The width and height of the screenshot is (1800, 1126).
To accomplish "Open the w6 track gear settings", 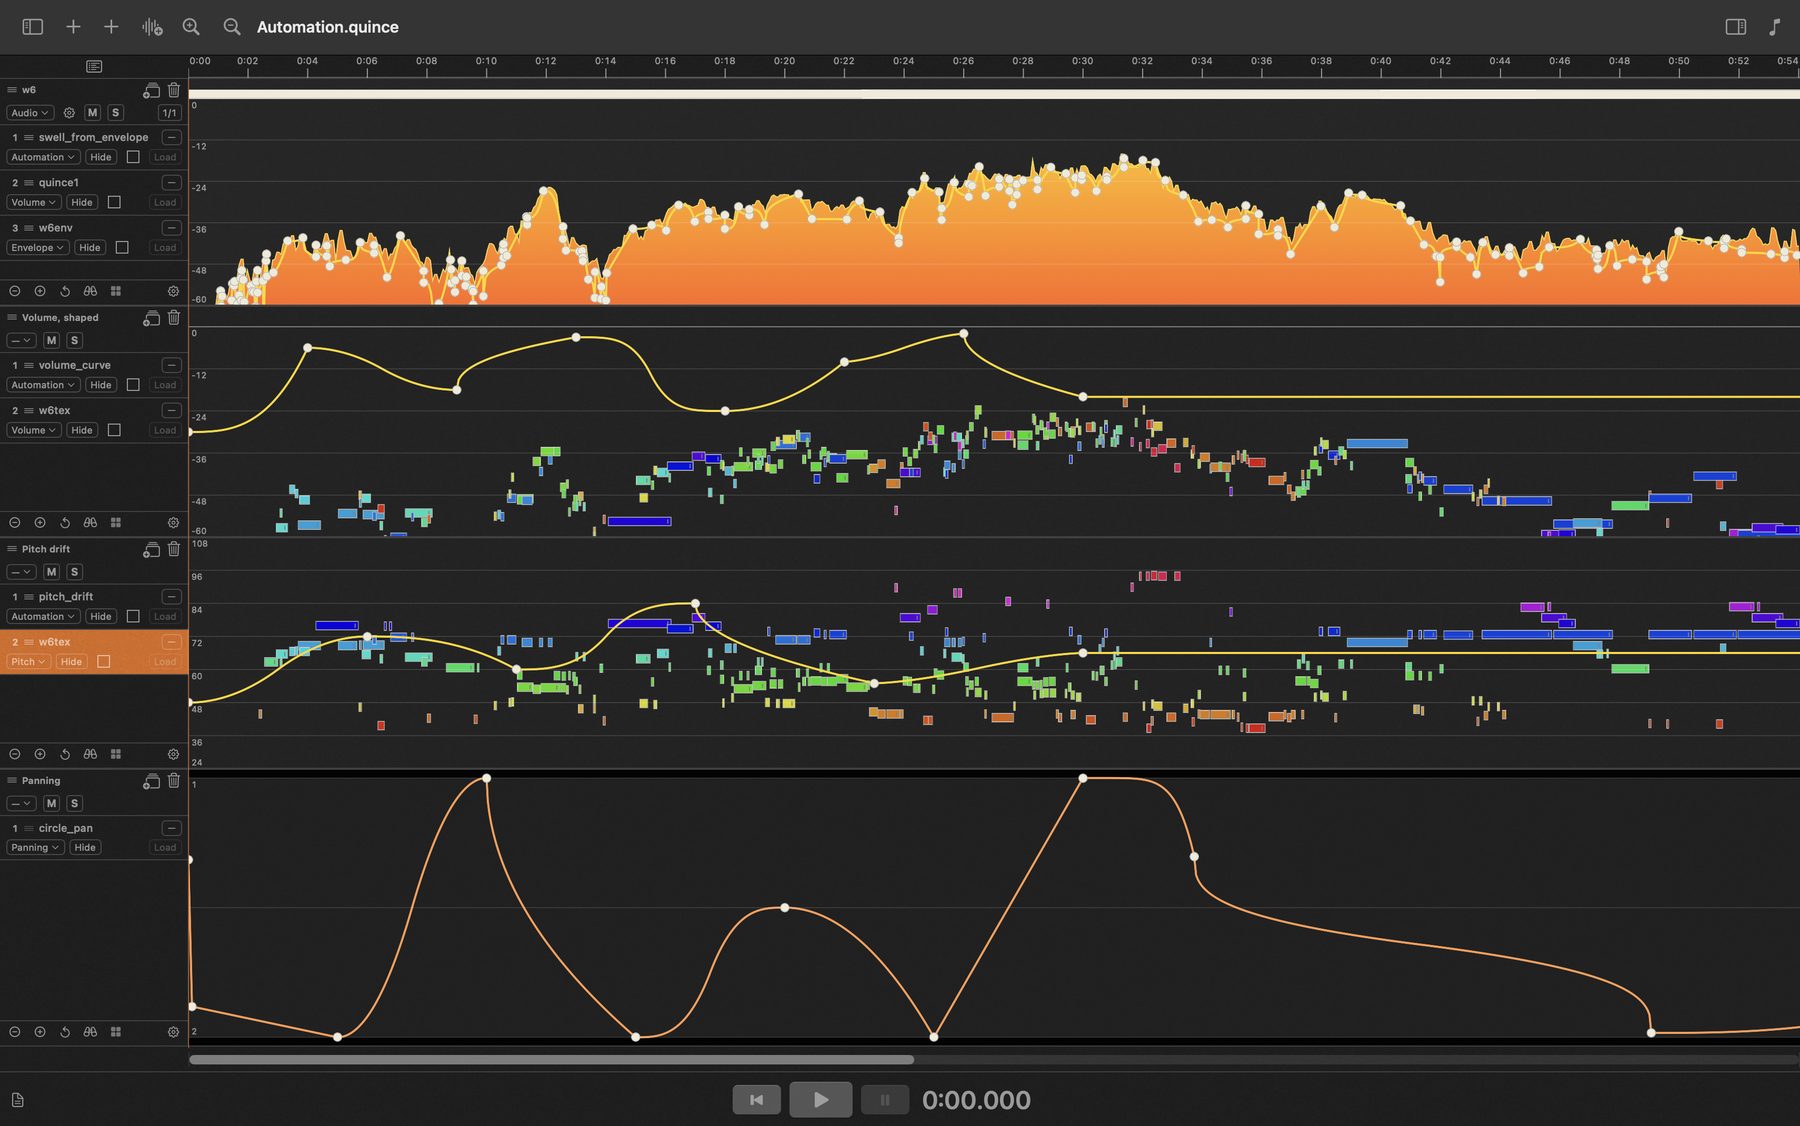I will coord(69,113).
